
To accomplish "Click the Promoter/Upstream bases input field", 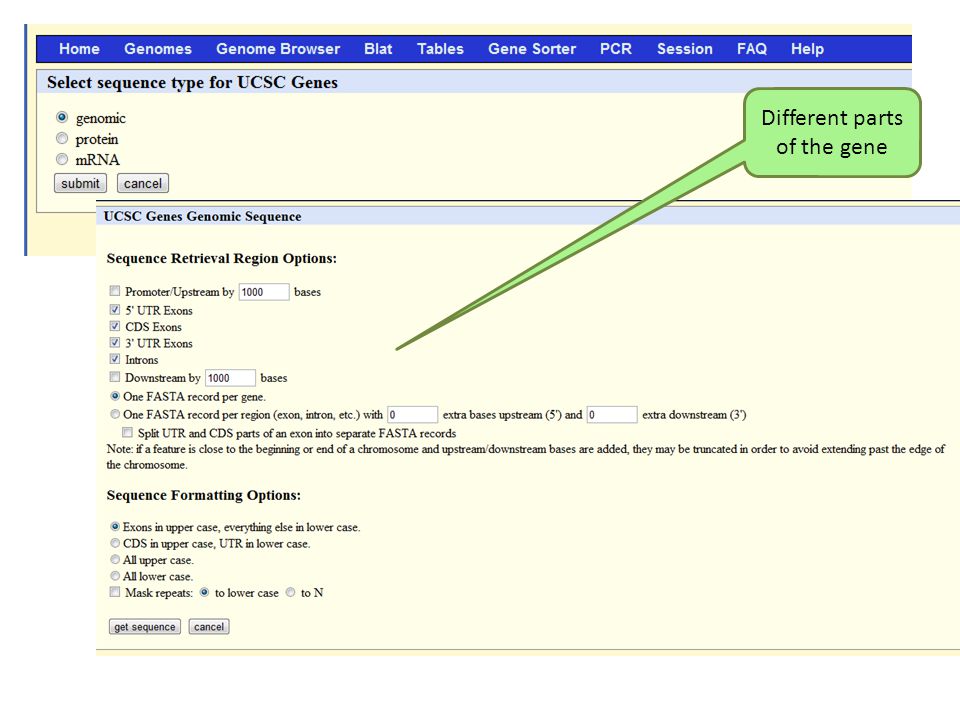I will [264, 292].
